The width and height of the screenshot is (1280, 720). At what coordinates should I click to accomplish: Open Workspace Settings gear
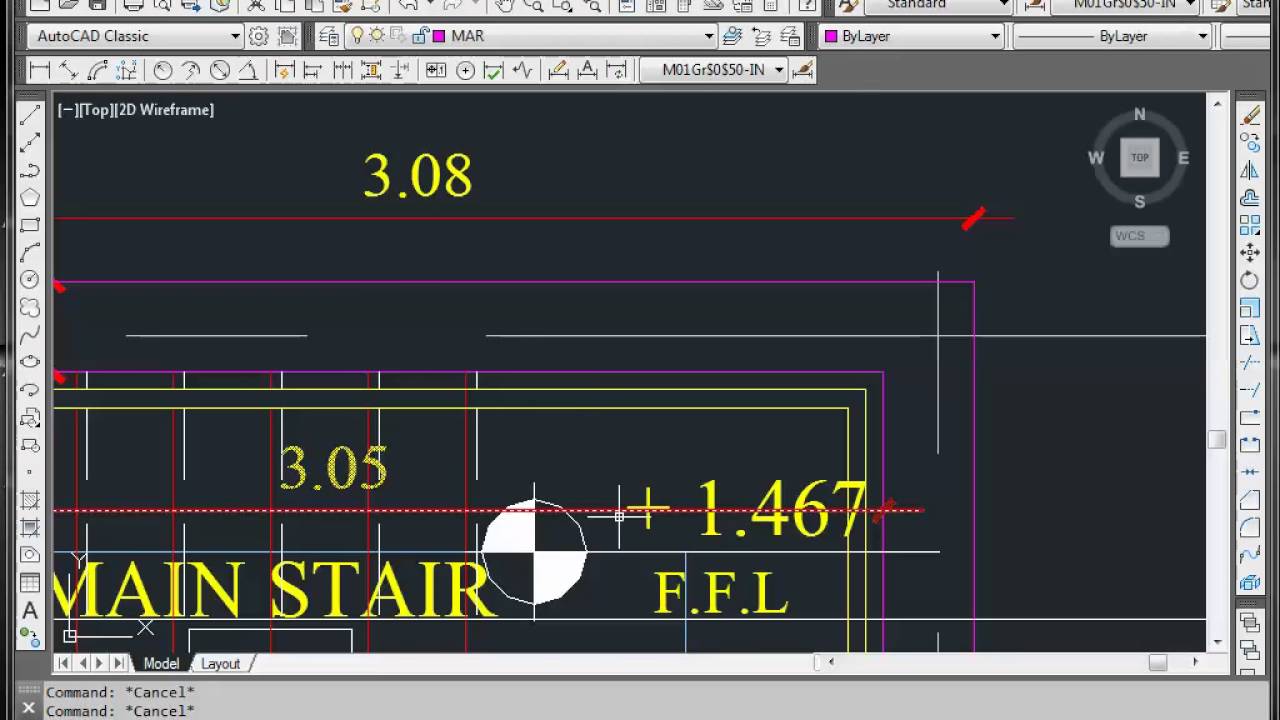[259, 36]
